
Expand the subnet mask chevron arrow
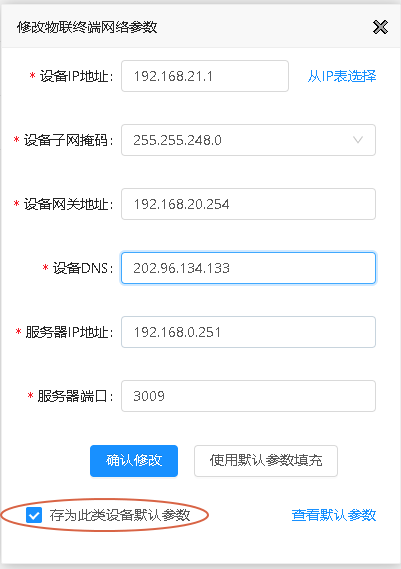[x=358, y=140]
